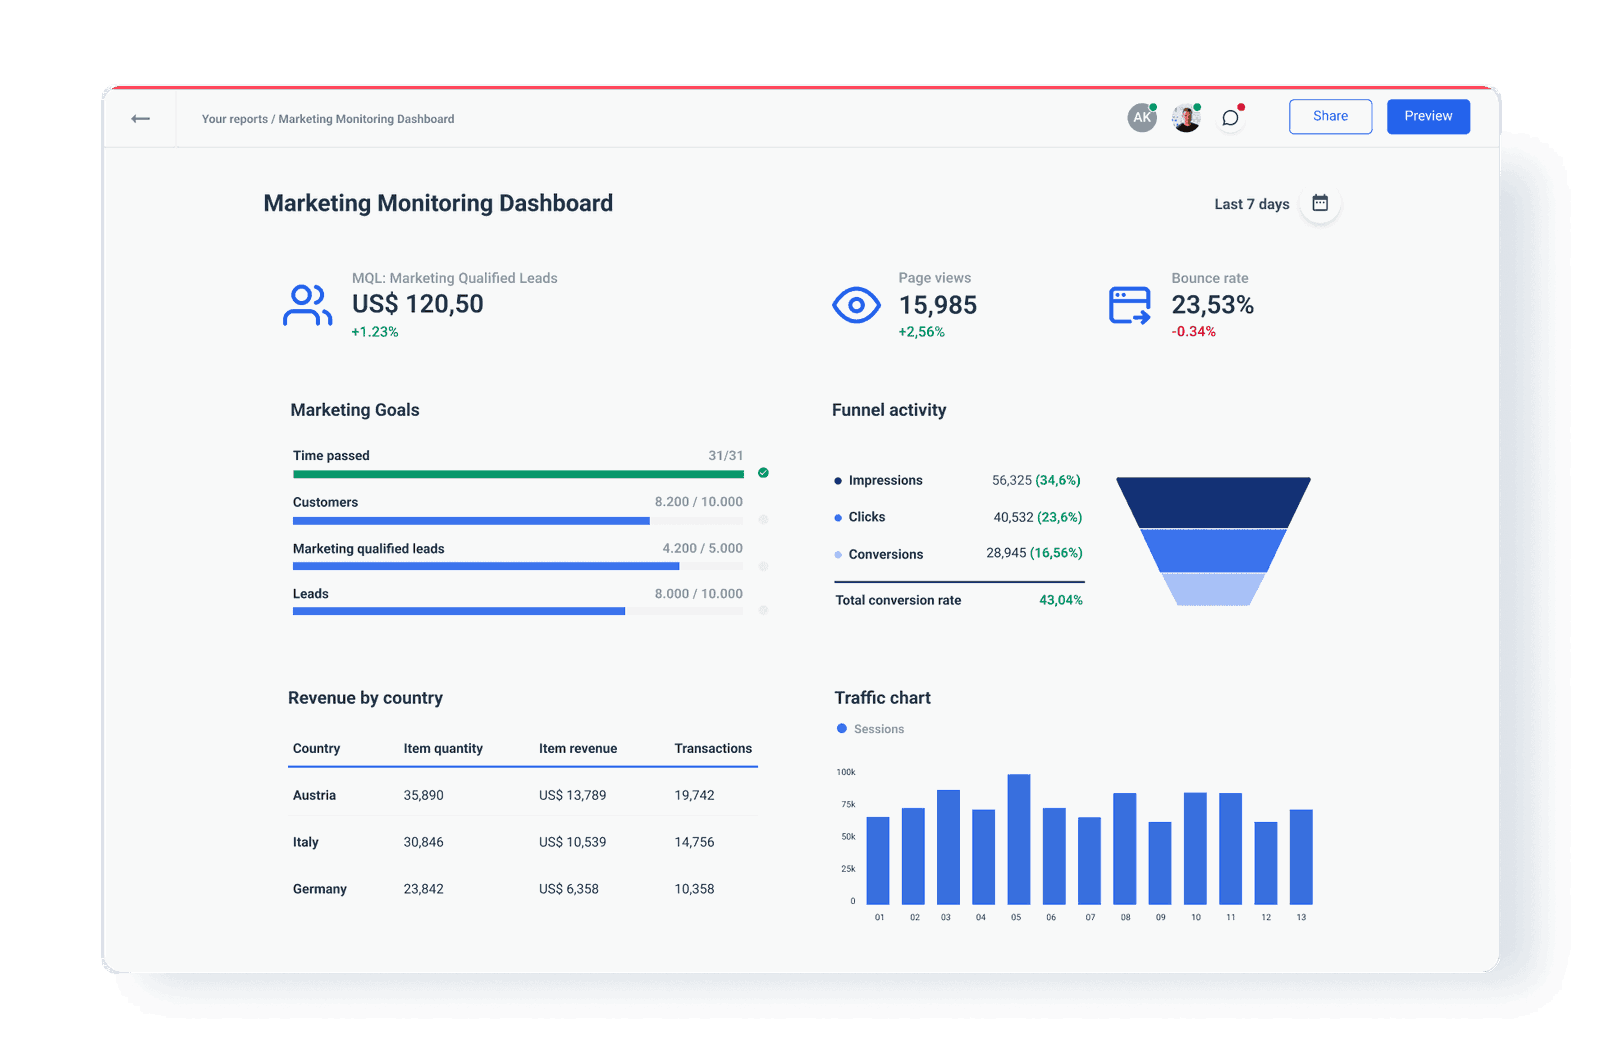Image resolution: width=1600 pixels, height=1058 pixels.
Task: Click the back arrow in the header
Action: click(140, 118)
